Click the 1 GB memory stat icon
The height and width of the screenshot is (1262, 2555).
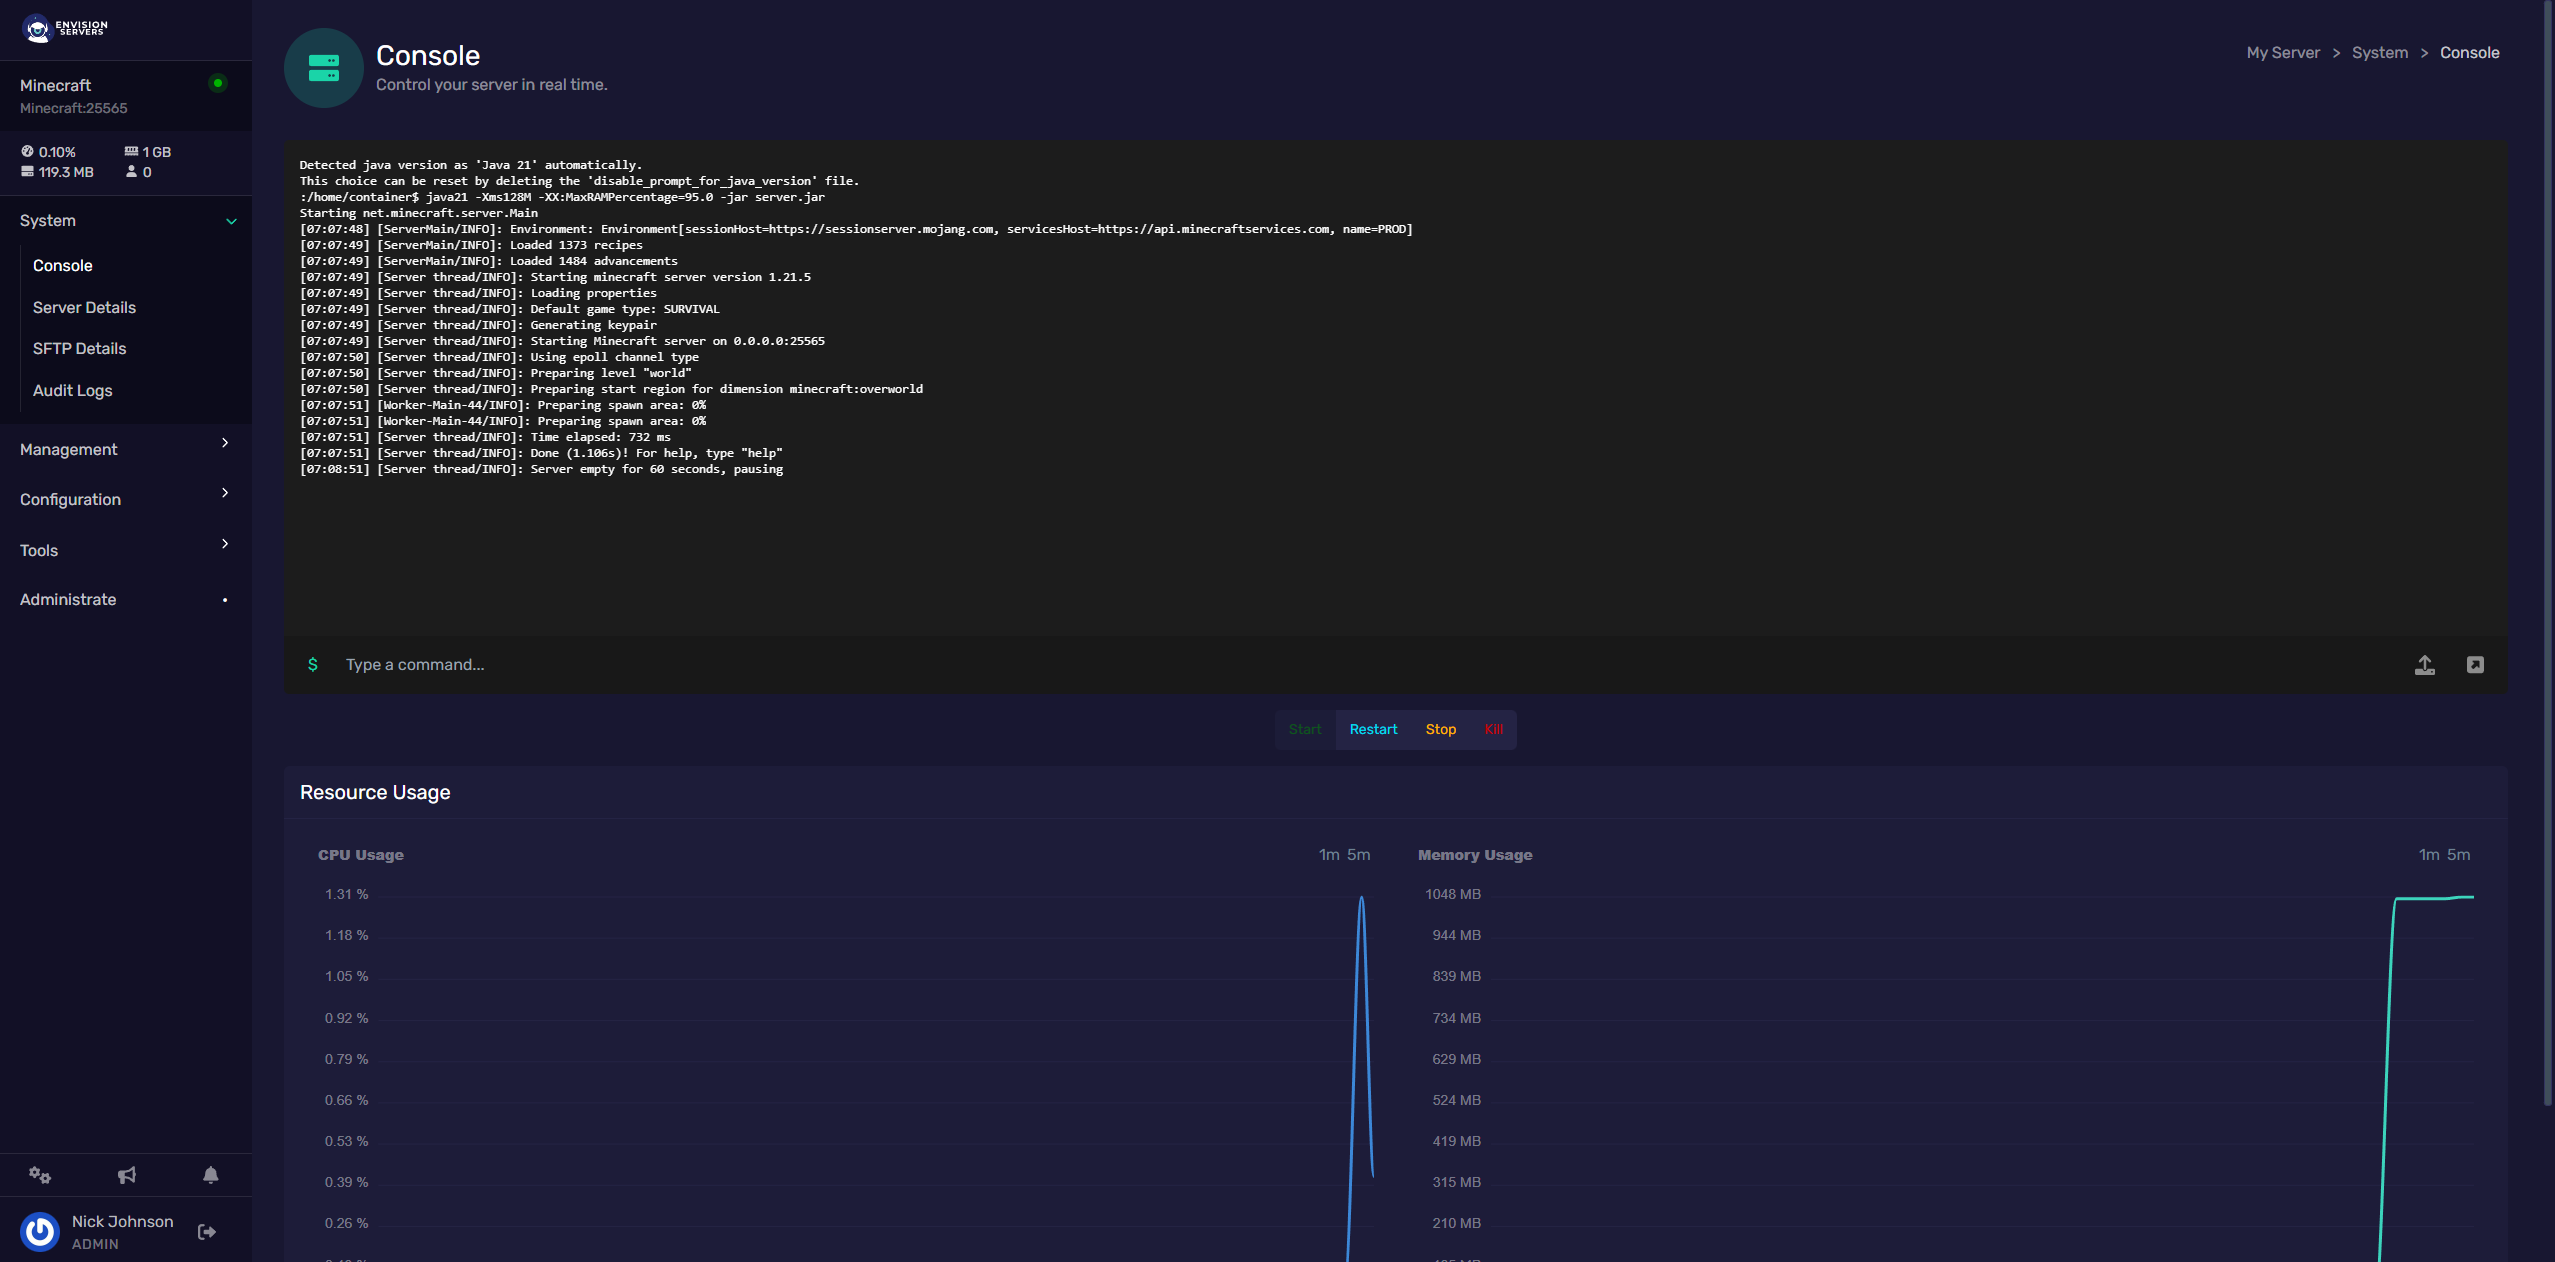pos(131,151)
